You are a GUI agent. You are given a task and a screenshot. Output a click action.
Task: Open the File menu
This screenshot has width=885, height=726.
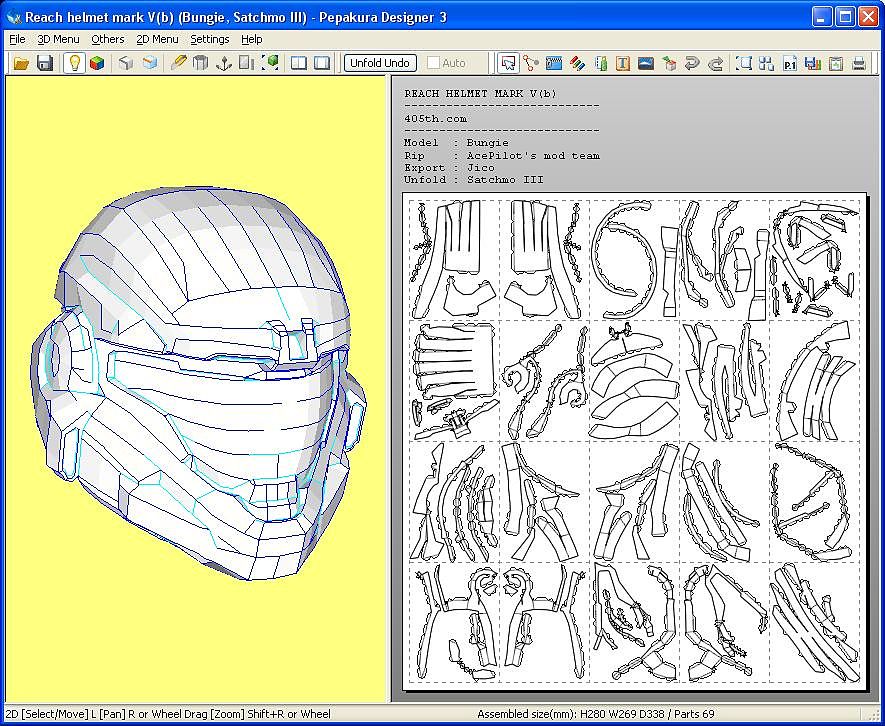point(17,39)
